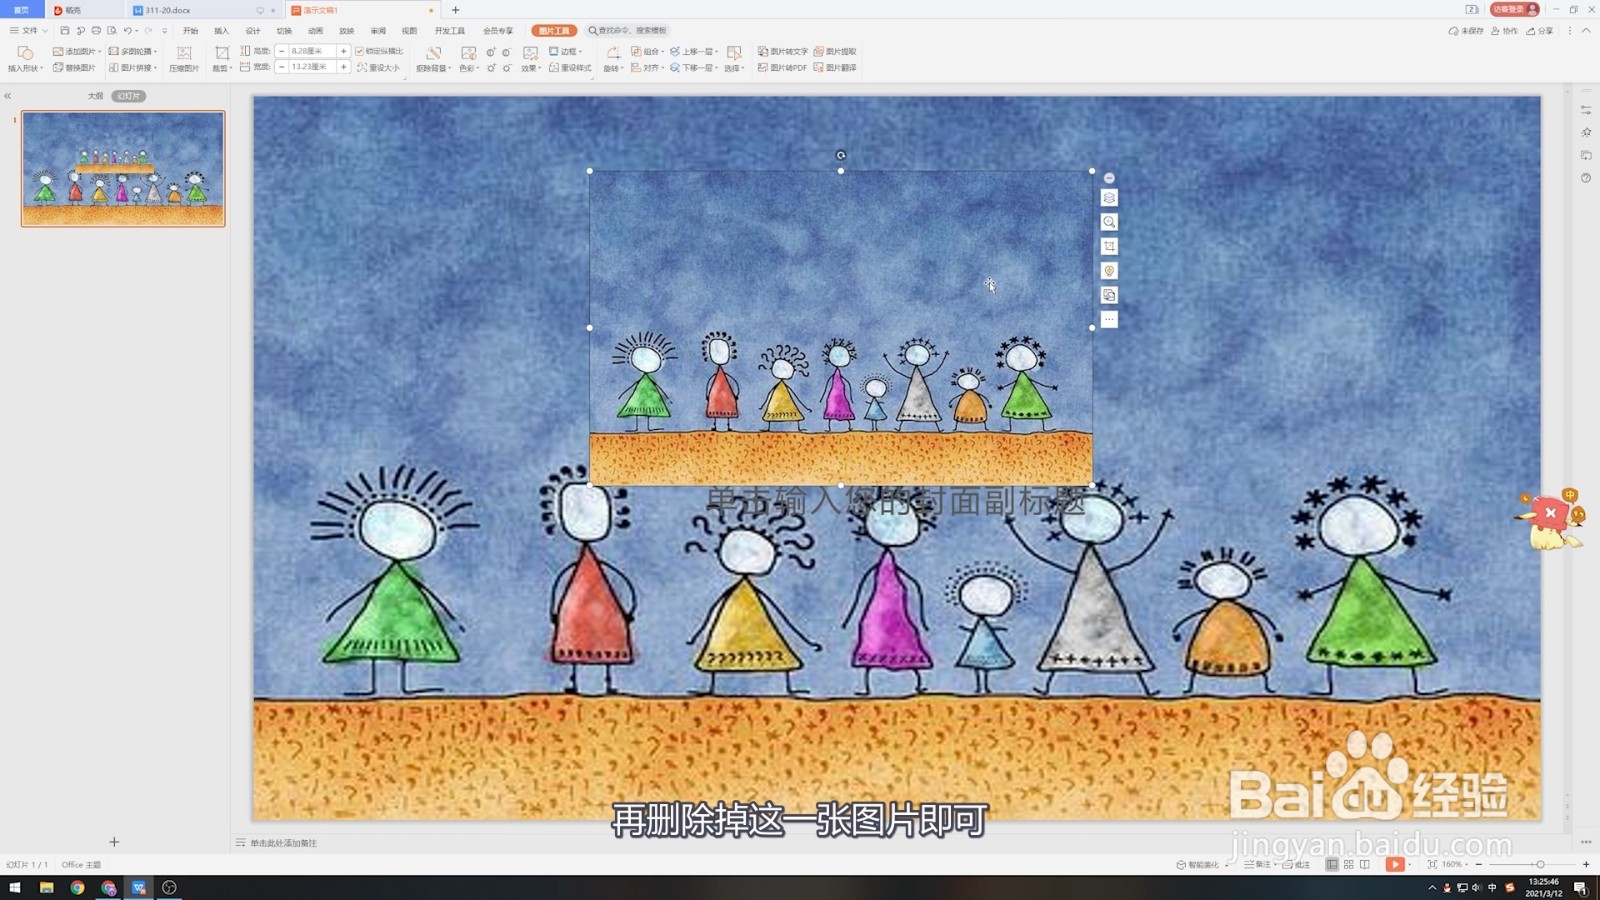
Task: Click the more options icon beside selected picture
Action: tap(1109, 319)
